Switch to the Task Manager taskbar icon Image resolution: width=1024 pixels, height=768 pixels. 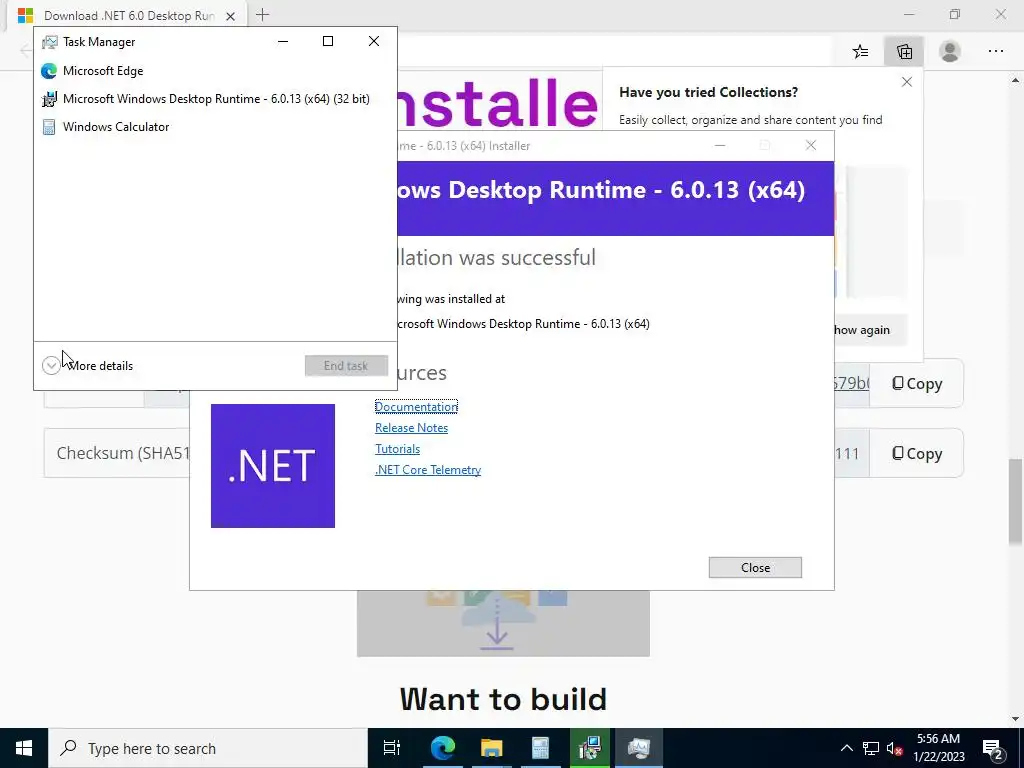[x=639, y=748]
